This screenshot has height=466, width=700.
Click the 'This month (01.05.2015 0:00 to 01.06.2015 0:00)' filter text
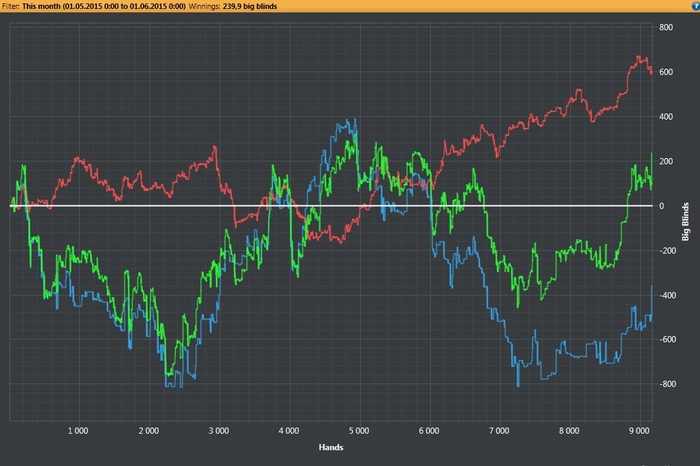coord(104,6)
